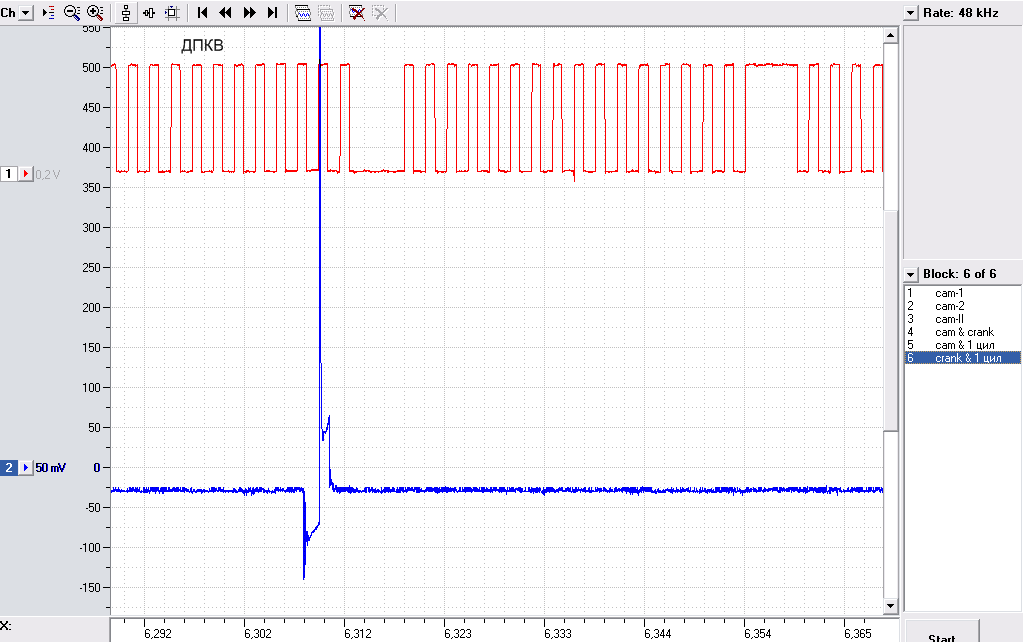Screen dimensions: 1023x642
Task: Click vertical scrollbar down arrow
Action: [891, 606]
